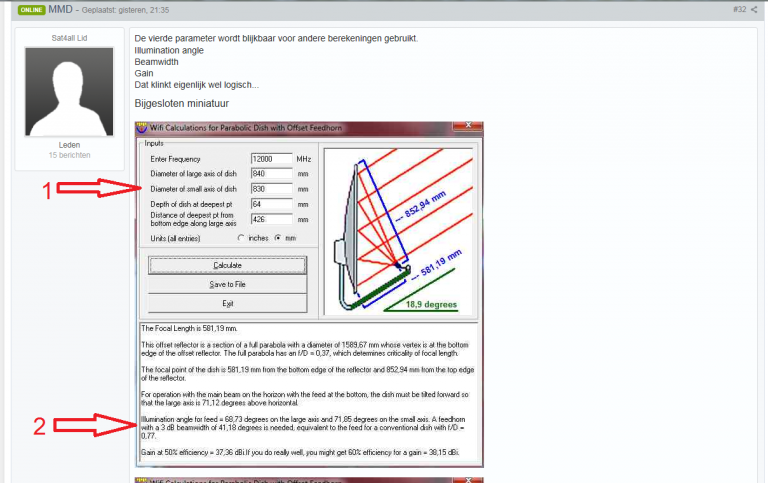Image resolution: width=768 pixels, height=483 pixels.
Task: Click the #32 post number link
Action: (x=739, y=9)
